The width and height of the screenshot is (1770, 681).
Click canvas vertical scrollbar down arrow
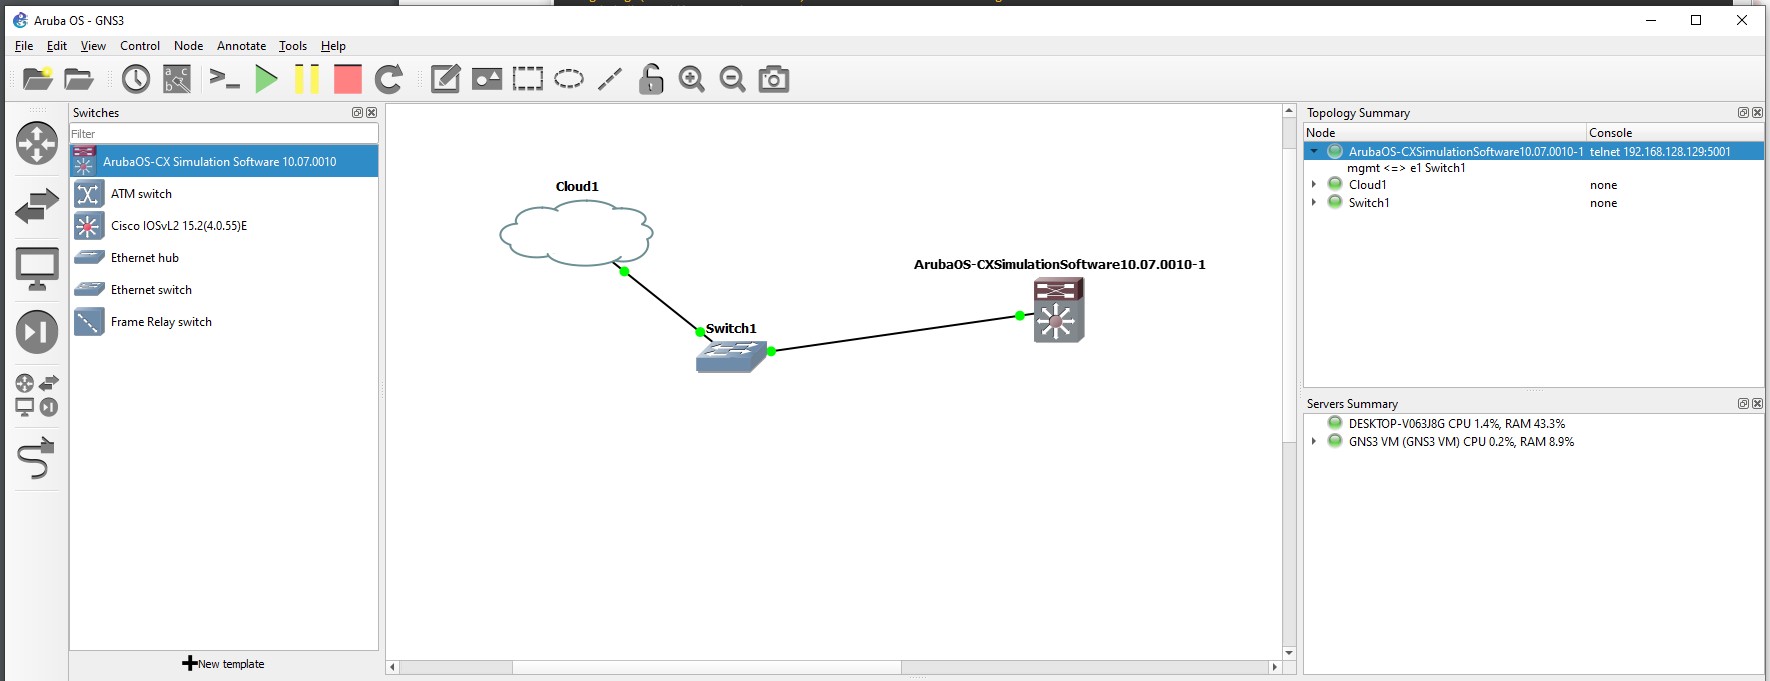click(1289, 652)
